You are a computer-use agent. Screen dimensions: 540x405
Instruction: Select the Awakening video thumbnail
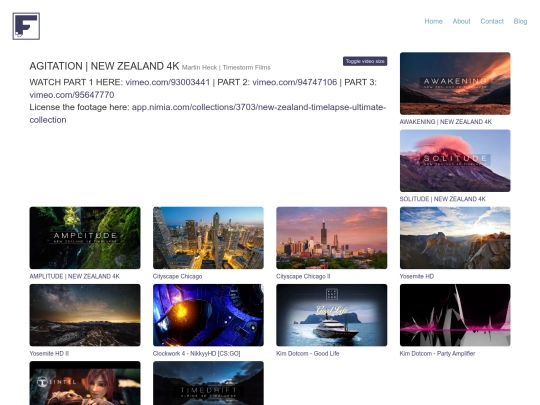[x=455, y=83]
